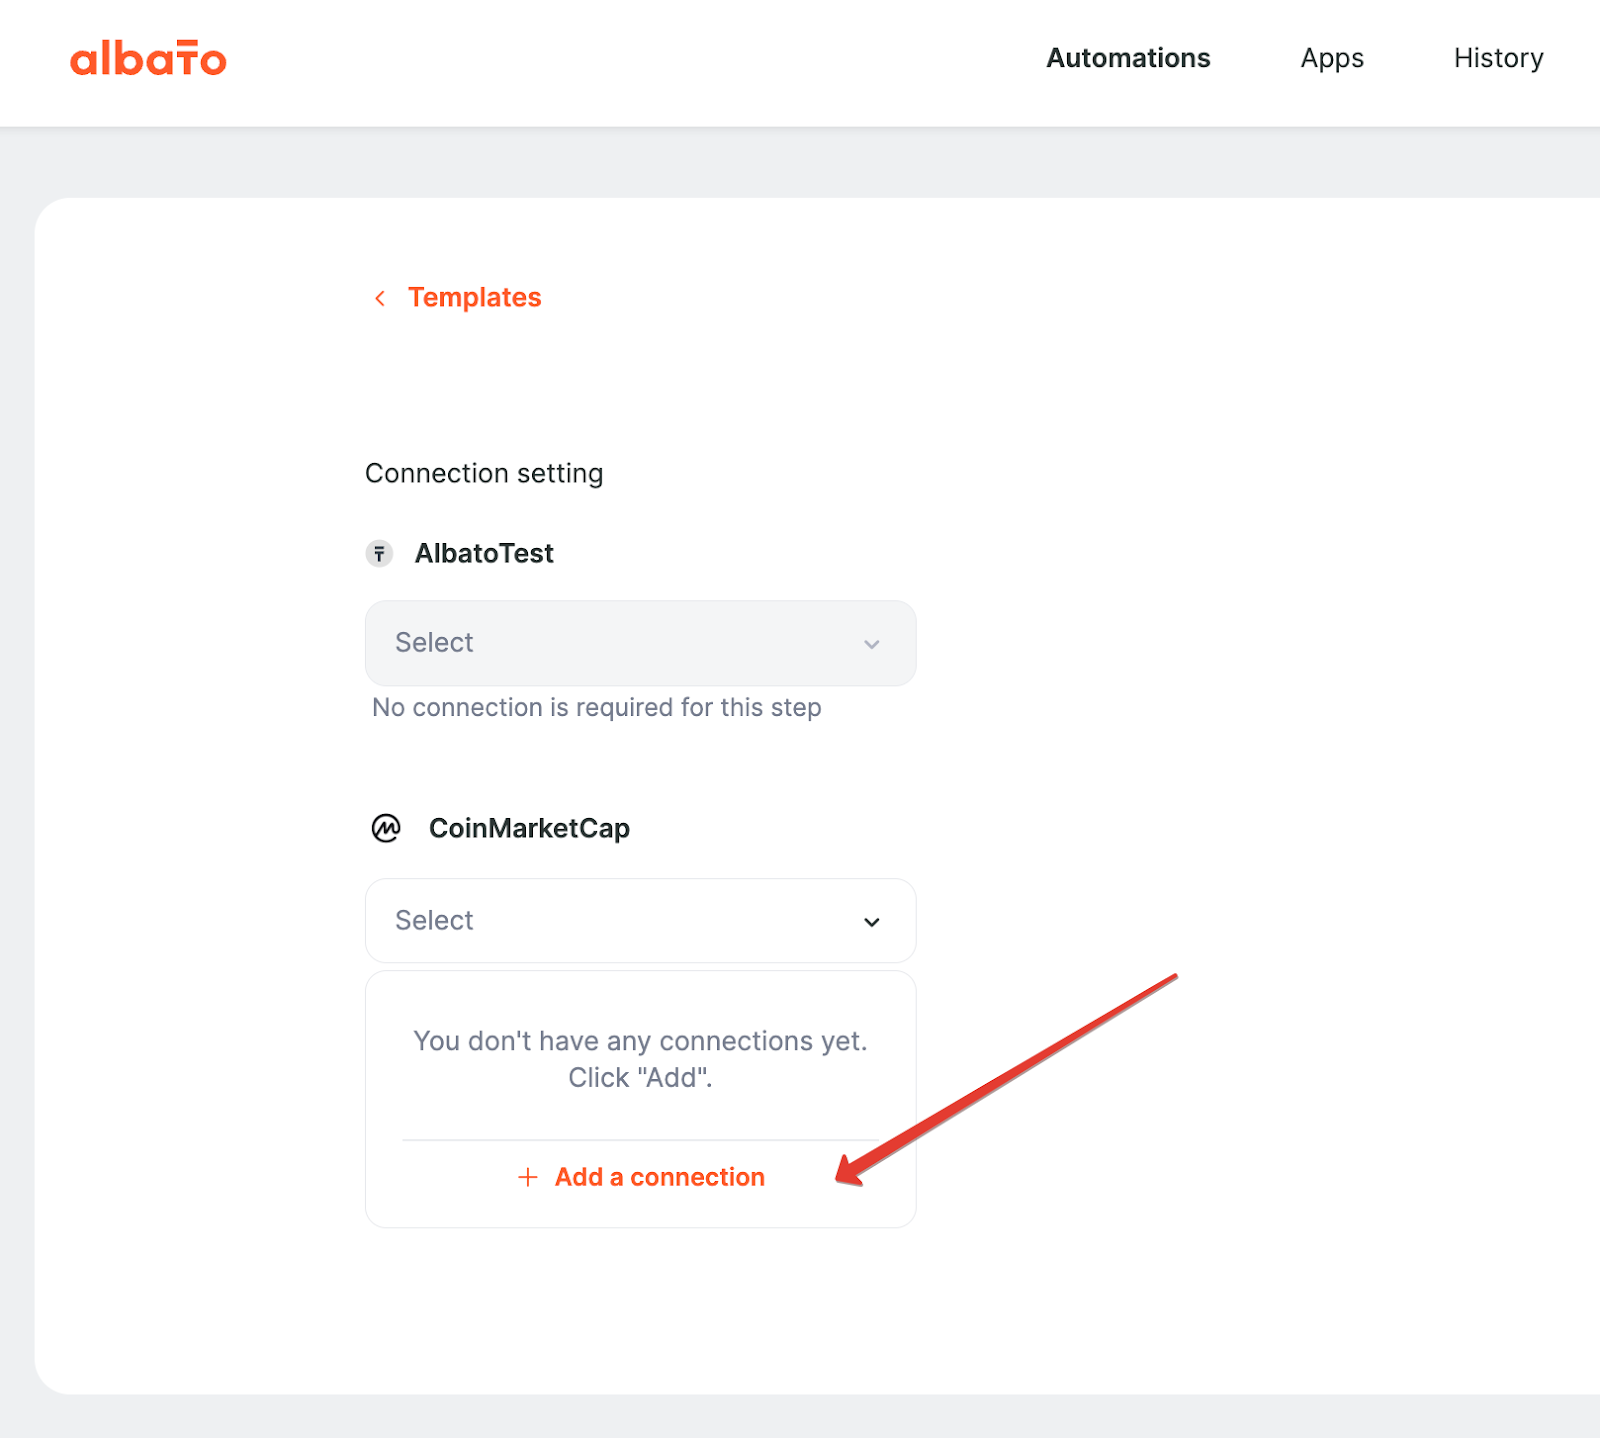This screenshot has width=1600, height=1438.
Task: Click the CoinMarketCap dropdown chevron arrow
Action: pyautogui.click(x=872, y=922)
